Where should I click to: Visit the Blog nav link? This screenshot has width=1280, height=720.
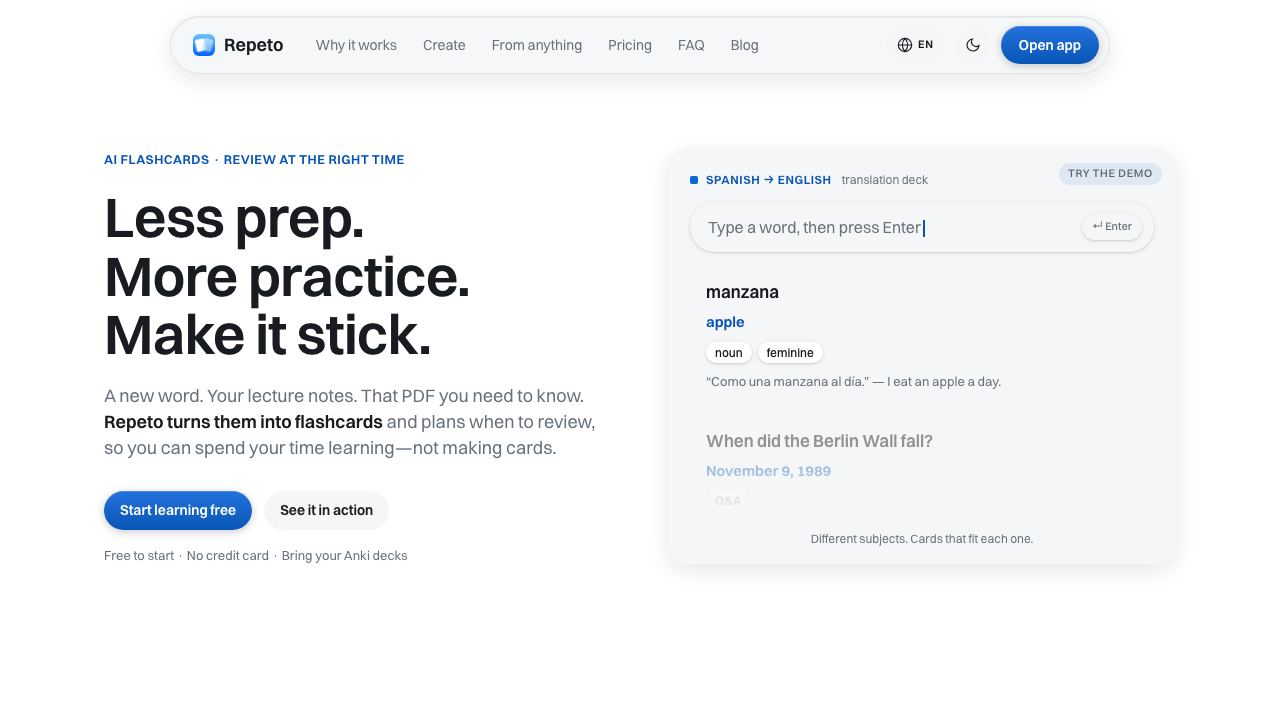click(x=745, y=45)
